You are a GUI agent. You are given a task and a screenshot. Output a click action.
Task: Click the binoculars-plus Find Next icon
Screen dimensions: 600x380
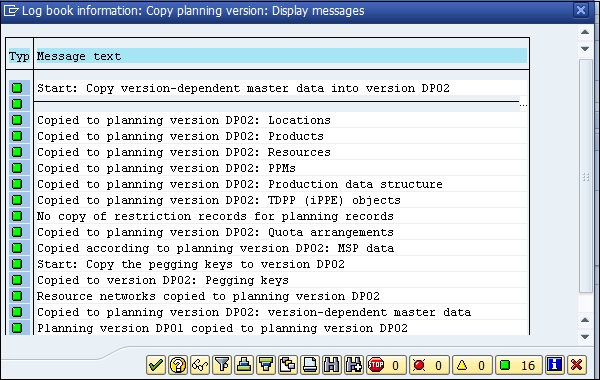pyautogui.click(x=354, y=365)
